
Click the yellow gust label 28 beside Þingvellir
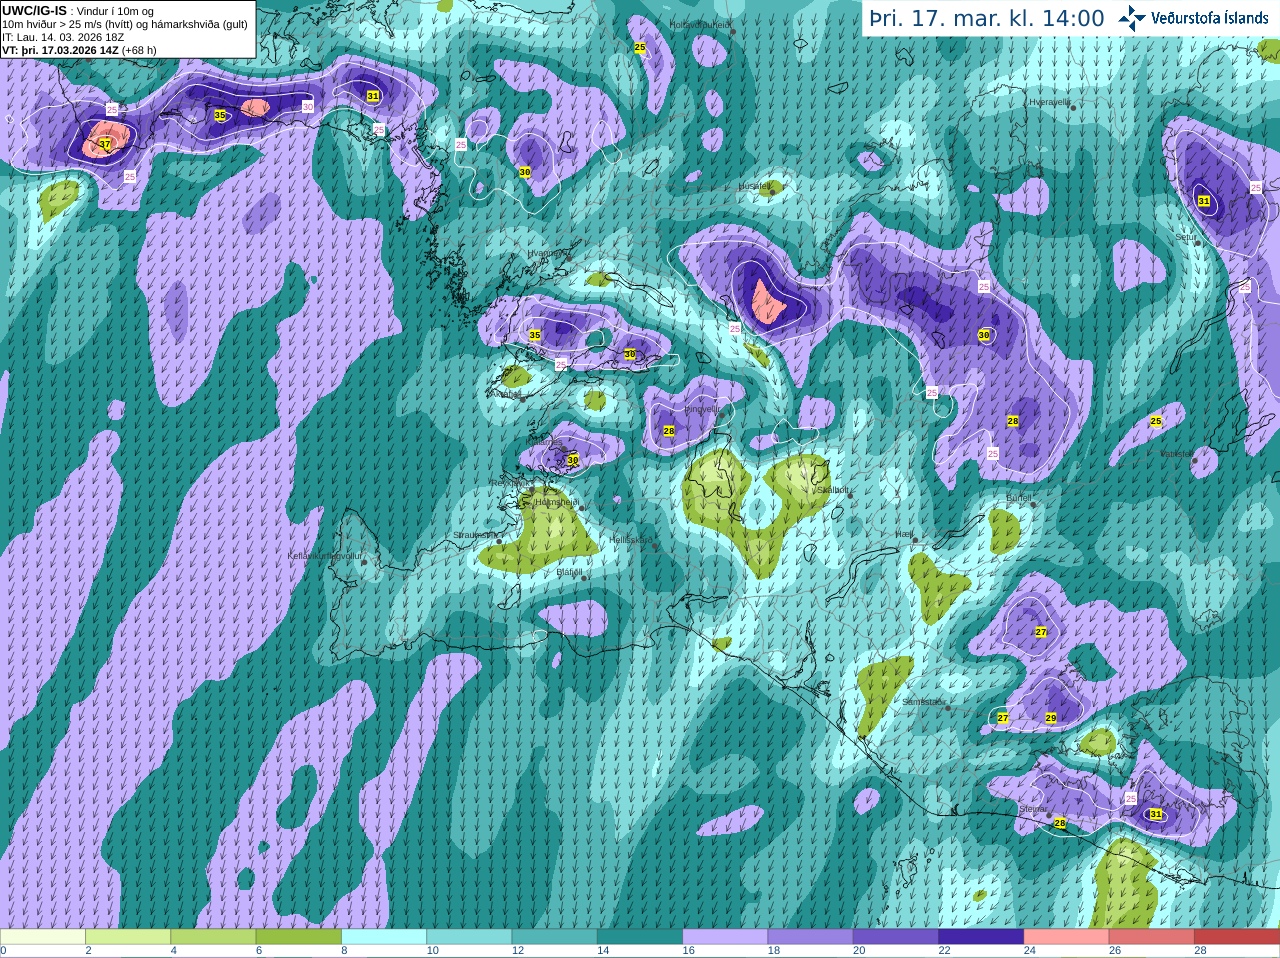point(669,431)
